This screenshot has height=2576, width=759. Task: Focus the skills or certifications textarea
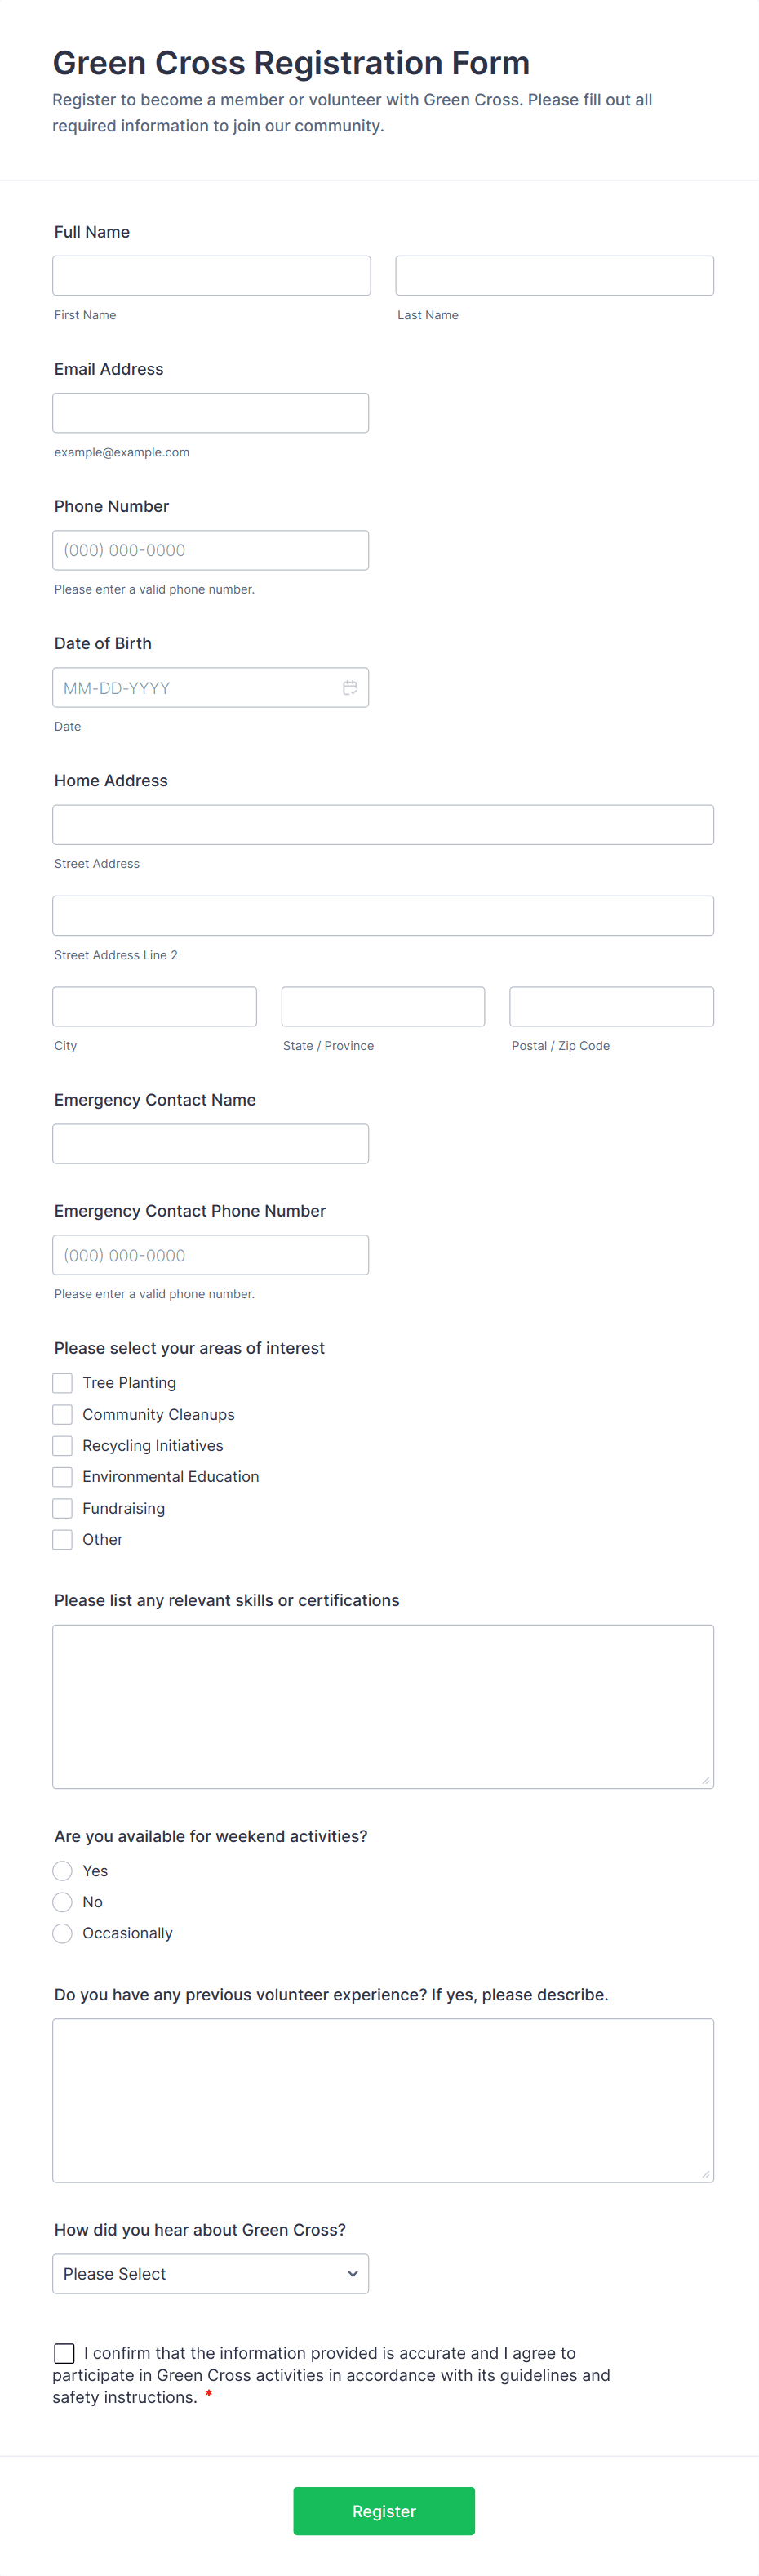click(x=383, y=1706)
